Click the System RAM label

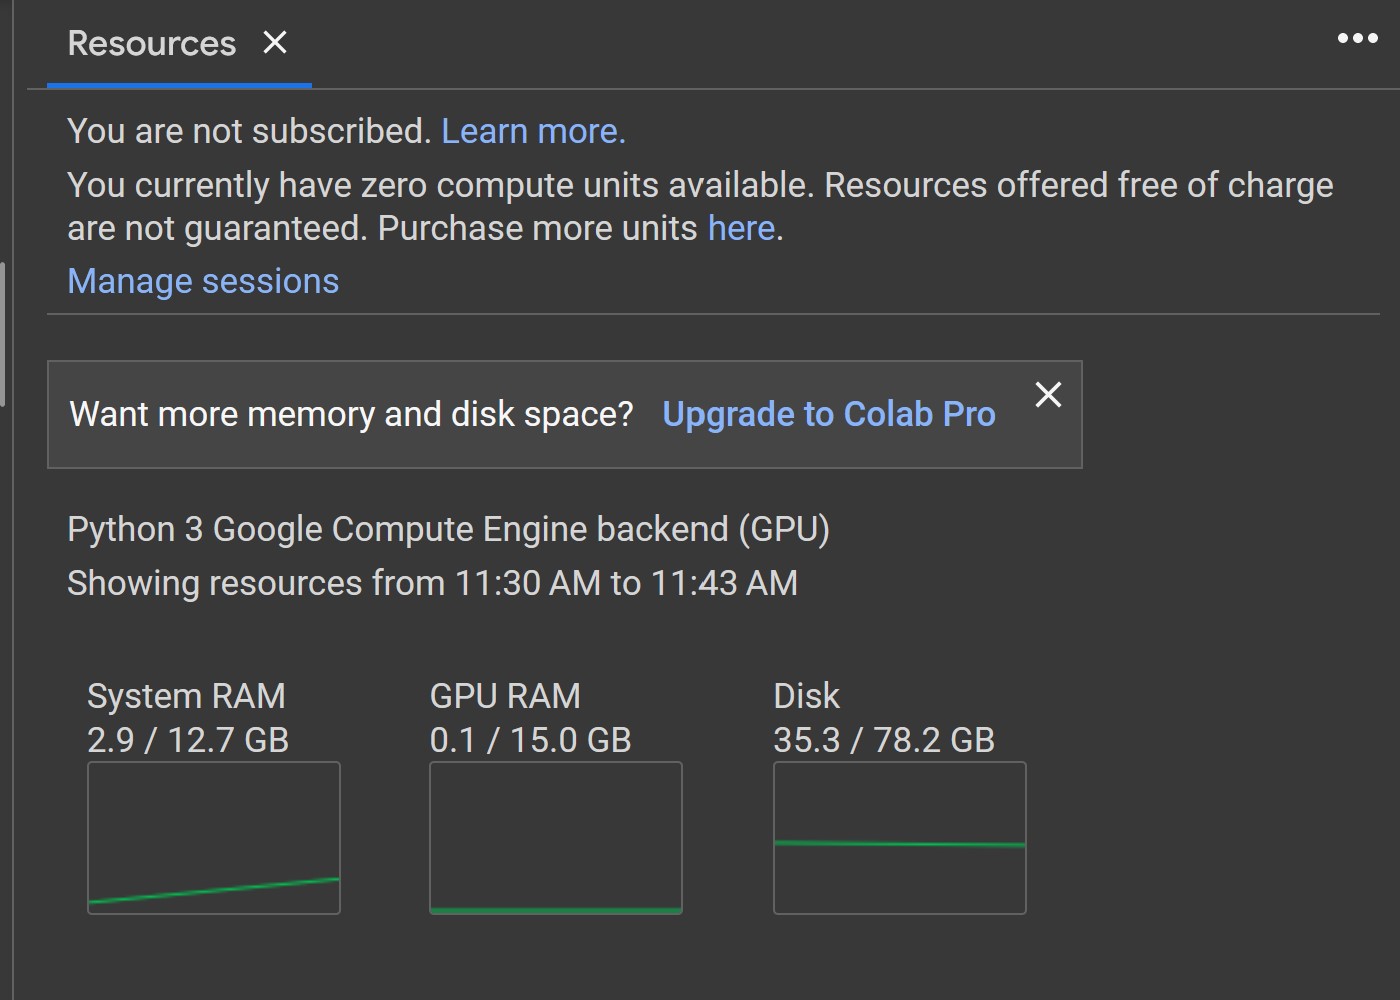pyautogui.click(x=186, y=695)
